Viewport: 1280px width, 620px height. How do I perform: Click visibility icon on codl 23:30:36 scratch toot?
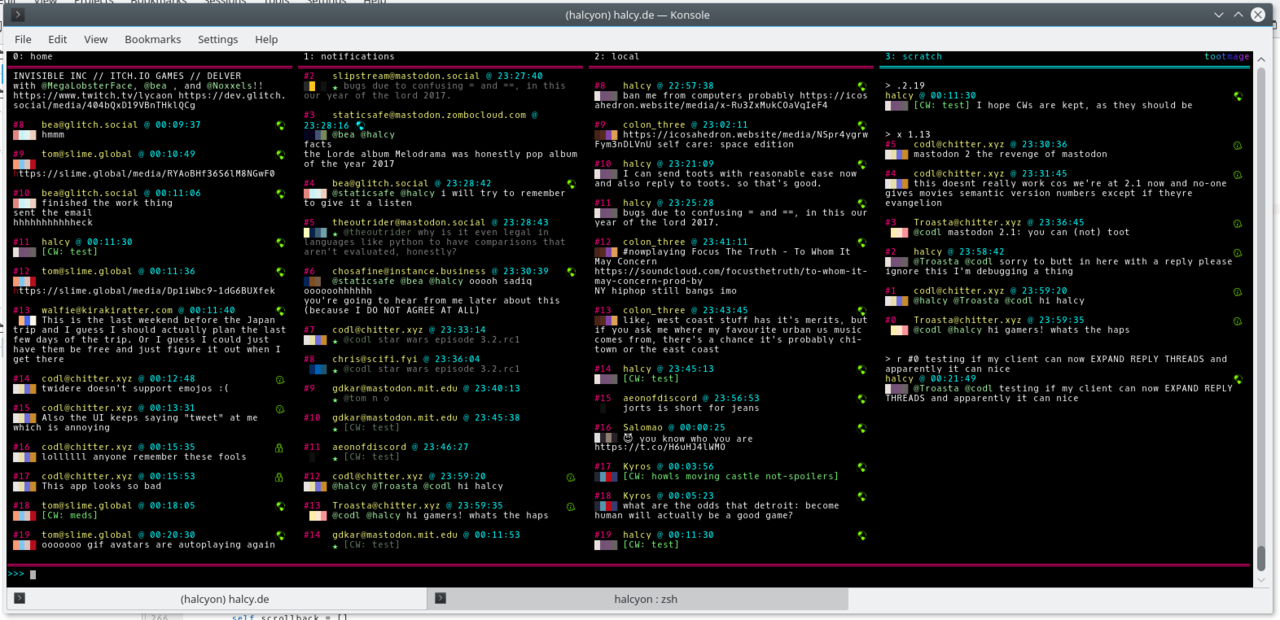pyautogui.click(x=1237, y=145)
